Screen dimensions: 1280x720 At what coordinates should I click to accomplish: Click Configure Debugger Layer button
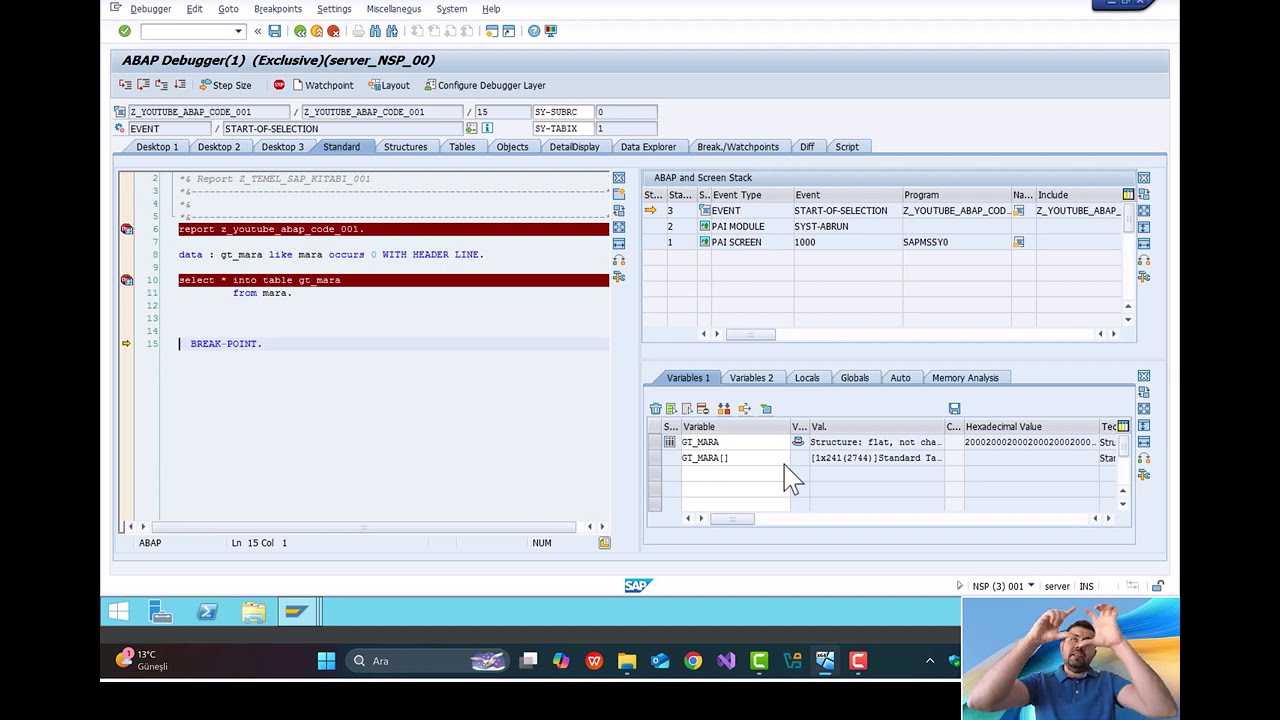(485, 85)
